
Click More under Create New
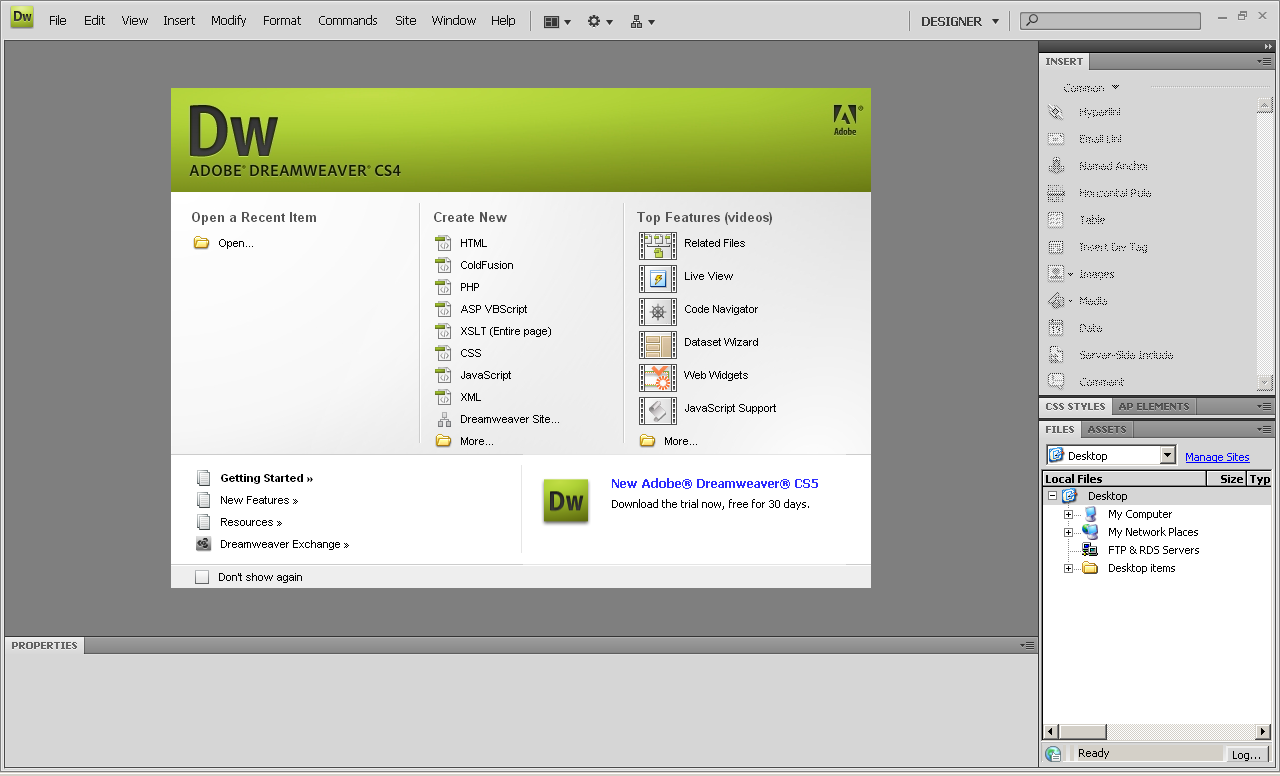[477, 441]
